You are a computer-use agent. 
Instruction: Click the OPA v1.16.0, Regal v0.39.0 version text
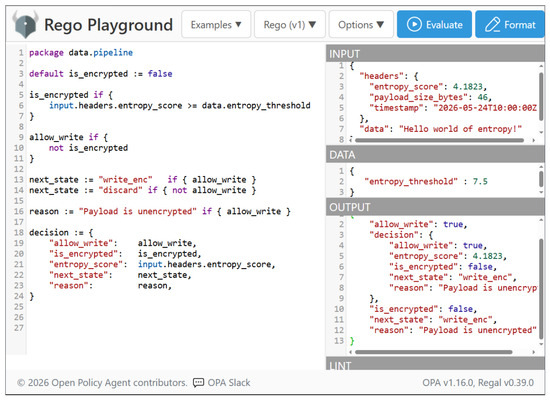(x=478, y=382)
